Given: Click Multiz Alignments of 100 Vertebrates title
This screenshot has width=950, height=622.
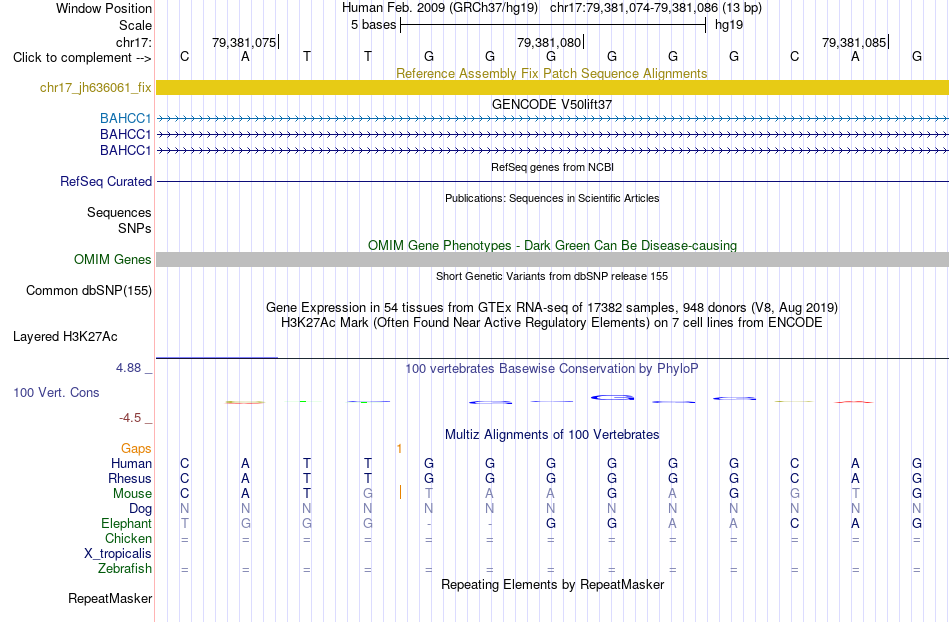Looking at the screenshot, I should [552, 434].
